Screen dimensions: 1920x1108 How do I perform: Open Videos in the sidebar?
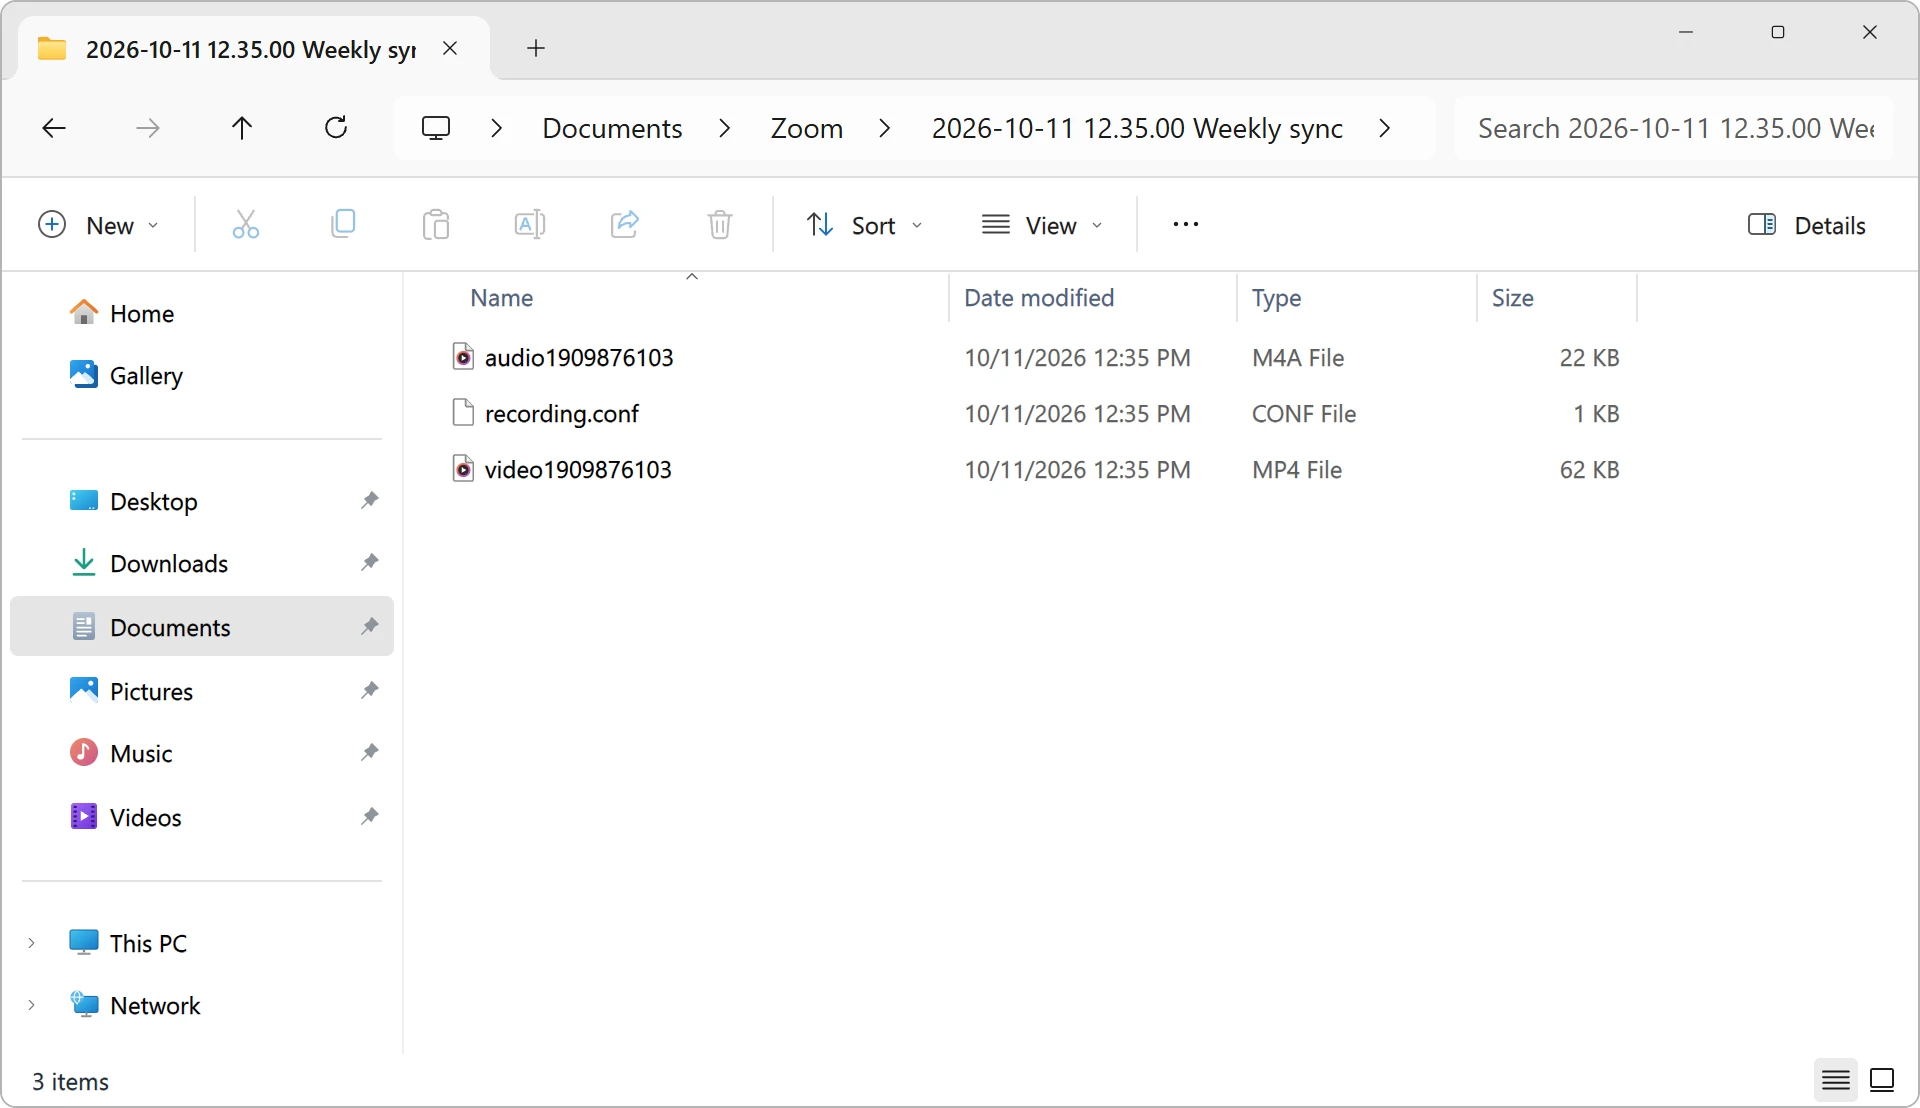click(x=202, y=817)
